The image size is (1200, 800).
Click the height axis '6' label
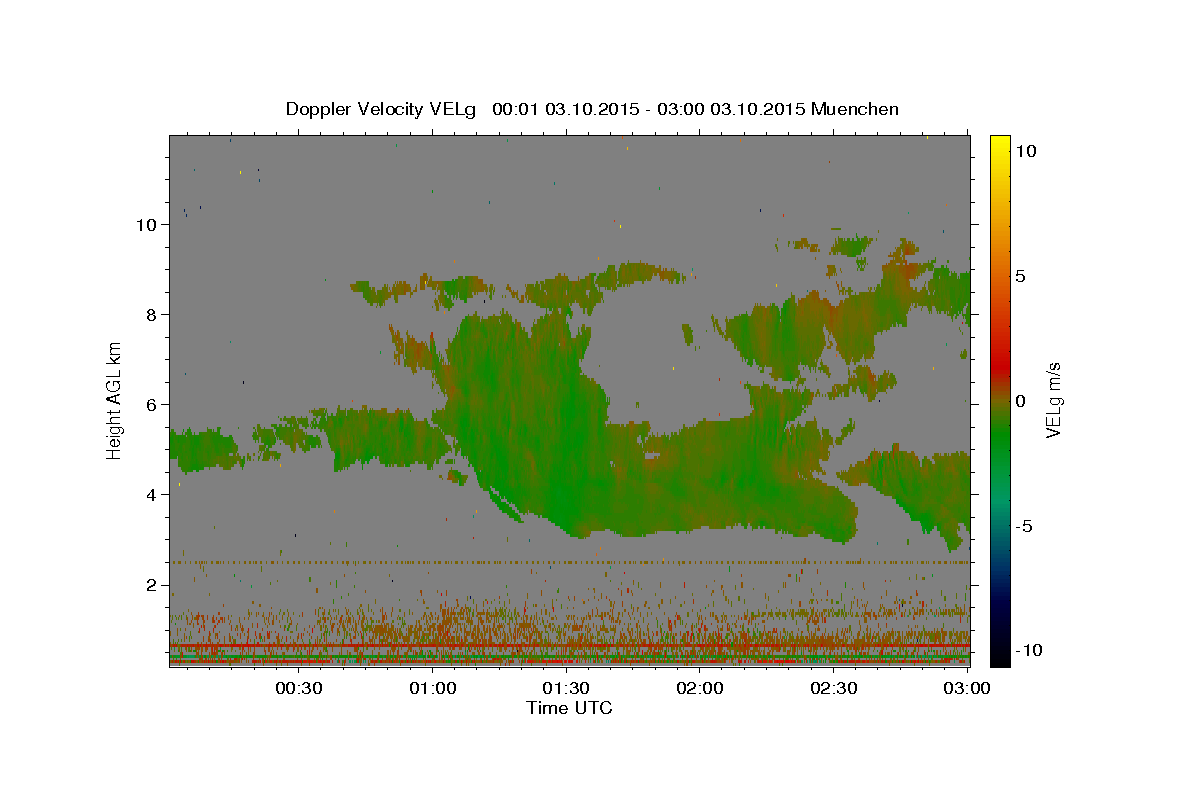point(153,405)
